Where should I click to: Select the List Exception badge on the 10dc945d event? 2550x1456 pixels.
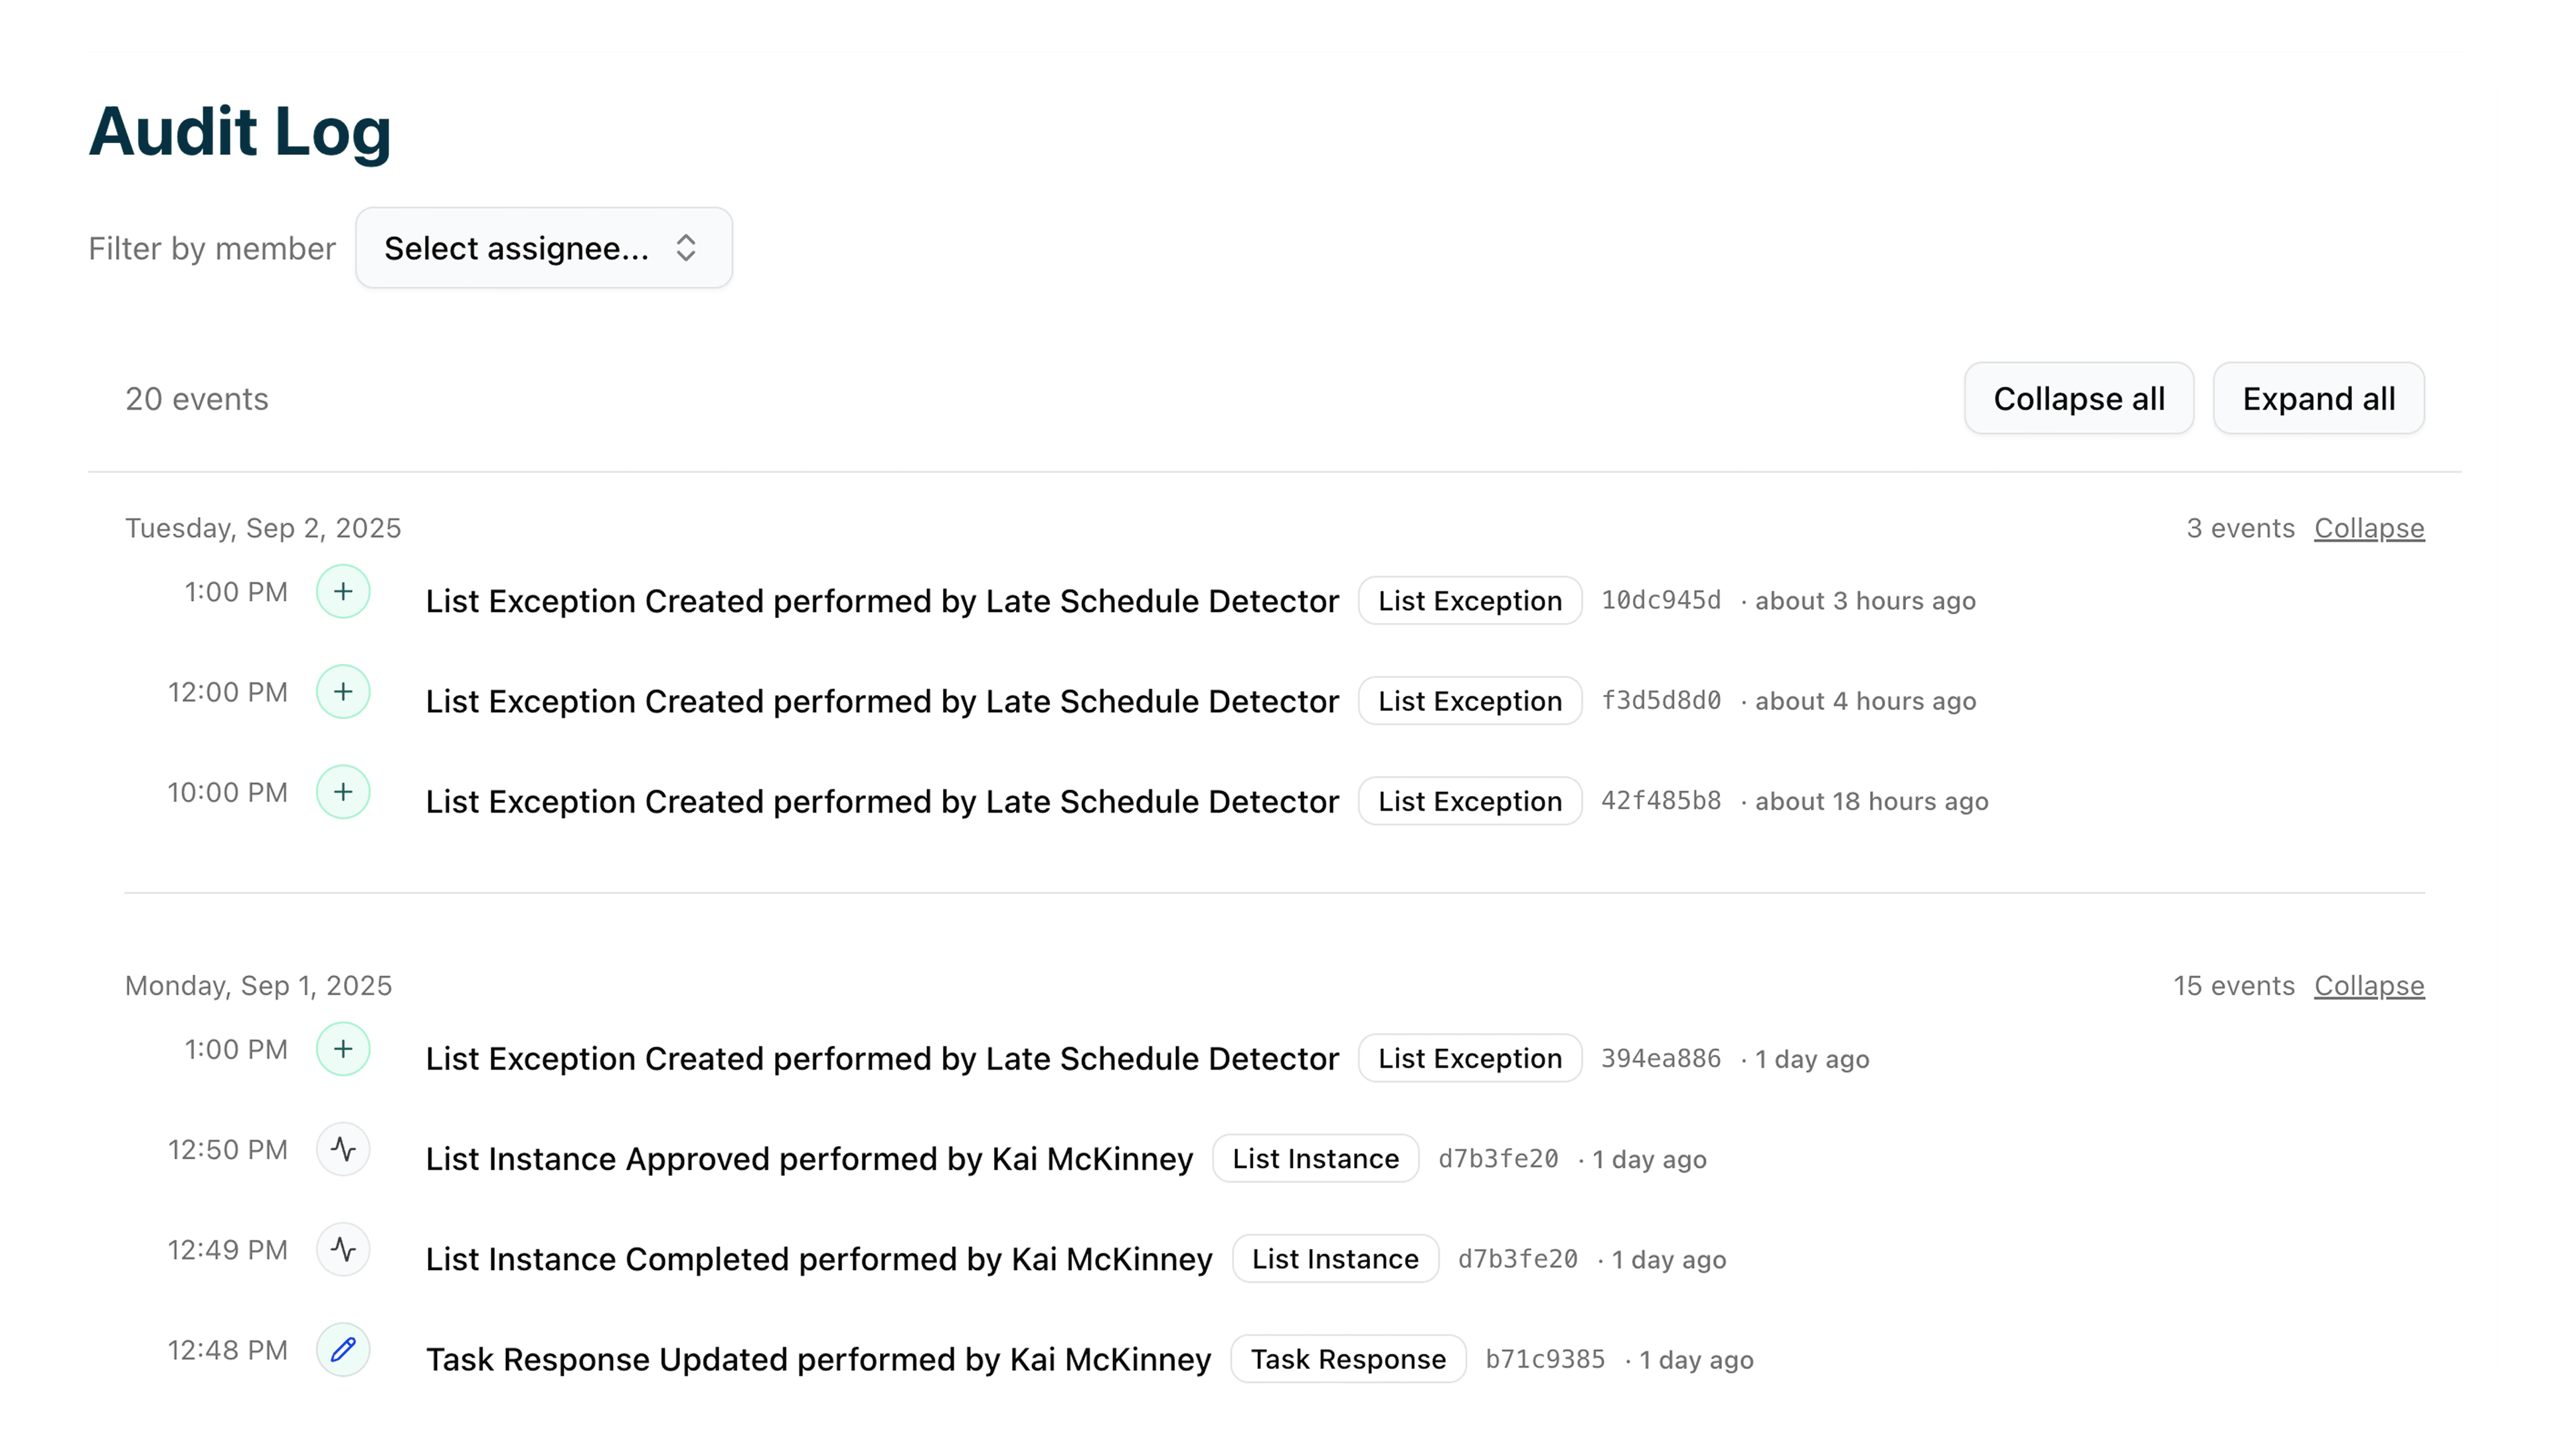[1469, 600]
